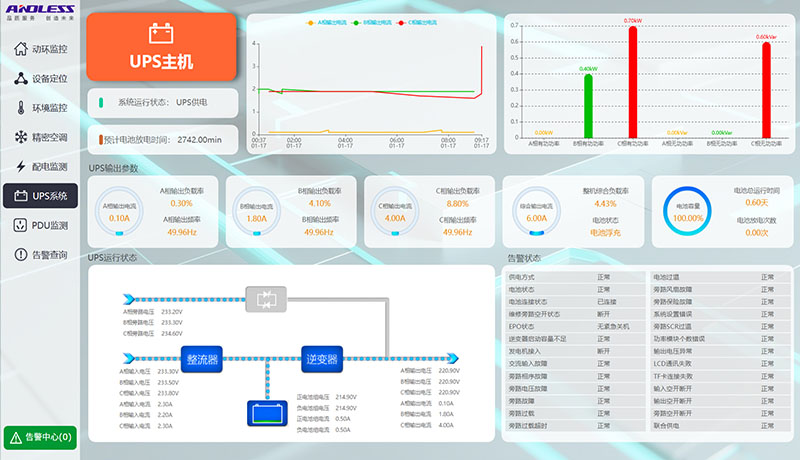Switch to the PDU监测 page

pyautogui.click(x=41, y=226)
